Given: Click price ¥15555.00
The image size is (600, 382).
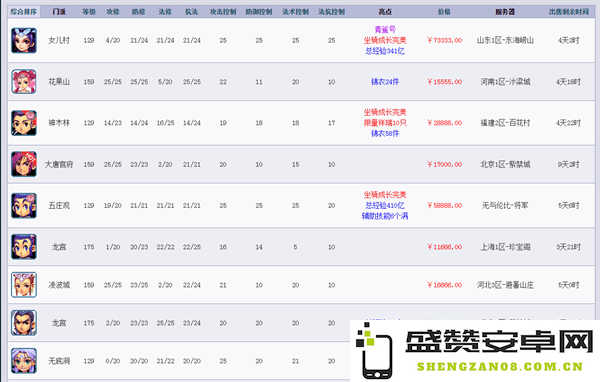Looking at the screenshot, I should coord(444,82).
